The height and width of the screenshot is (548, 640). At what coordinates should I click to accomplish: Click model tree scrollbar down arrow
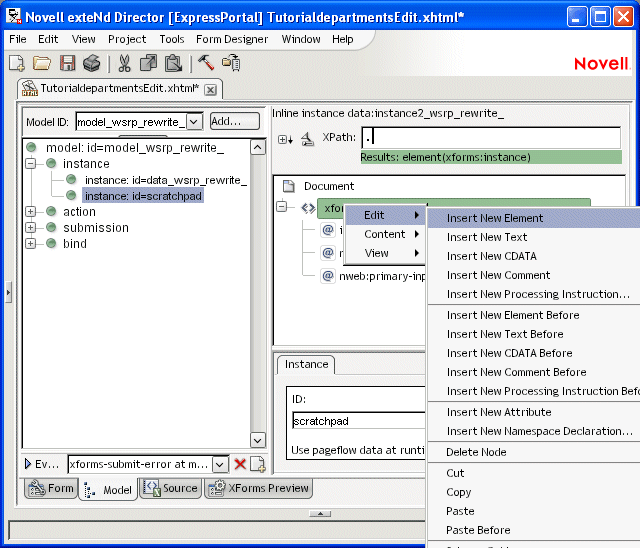point(258,440)
